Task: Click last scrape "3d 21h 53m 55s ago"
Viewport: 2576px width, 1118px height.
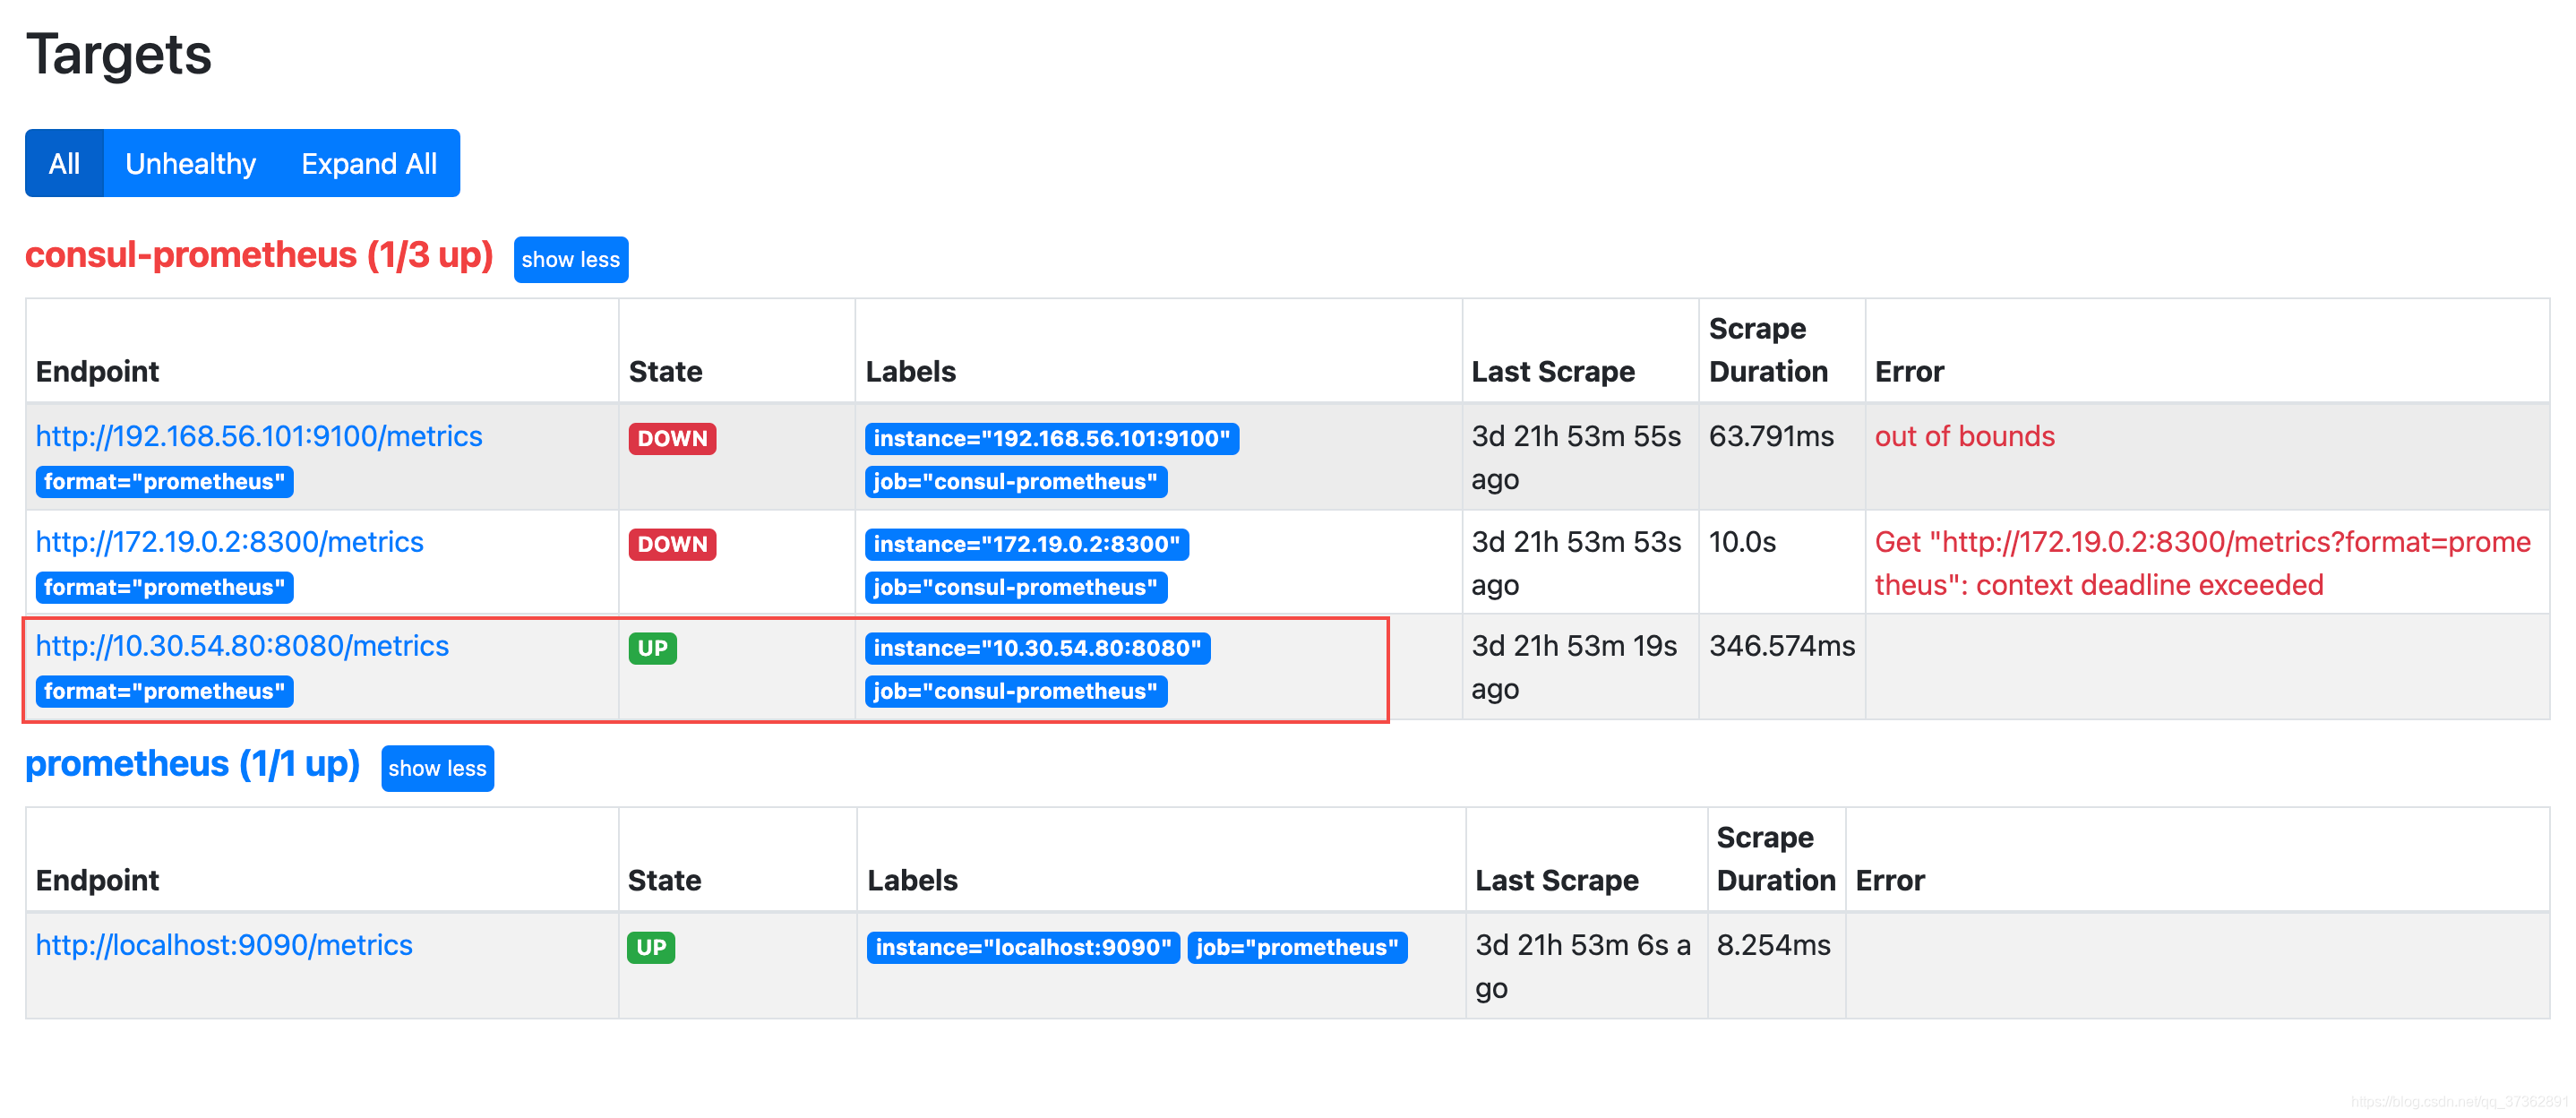Action: [1576, 458]
